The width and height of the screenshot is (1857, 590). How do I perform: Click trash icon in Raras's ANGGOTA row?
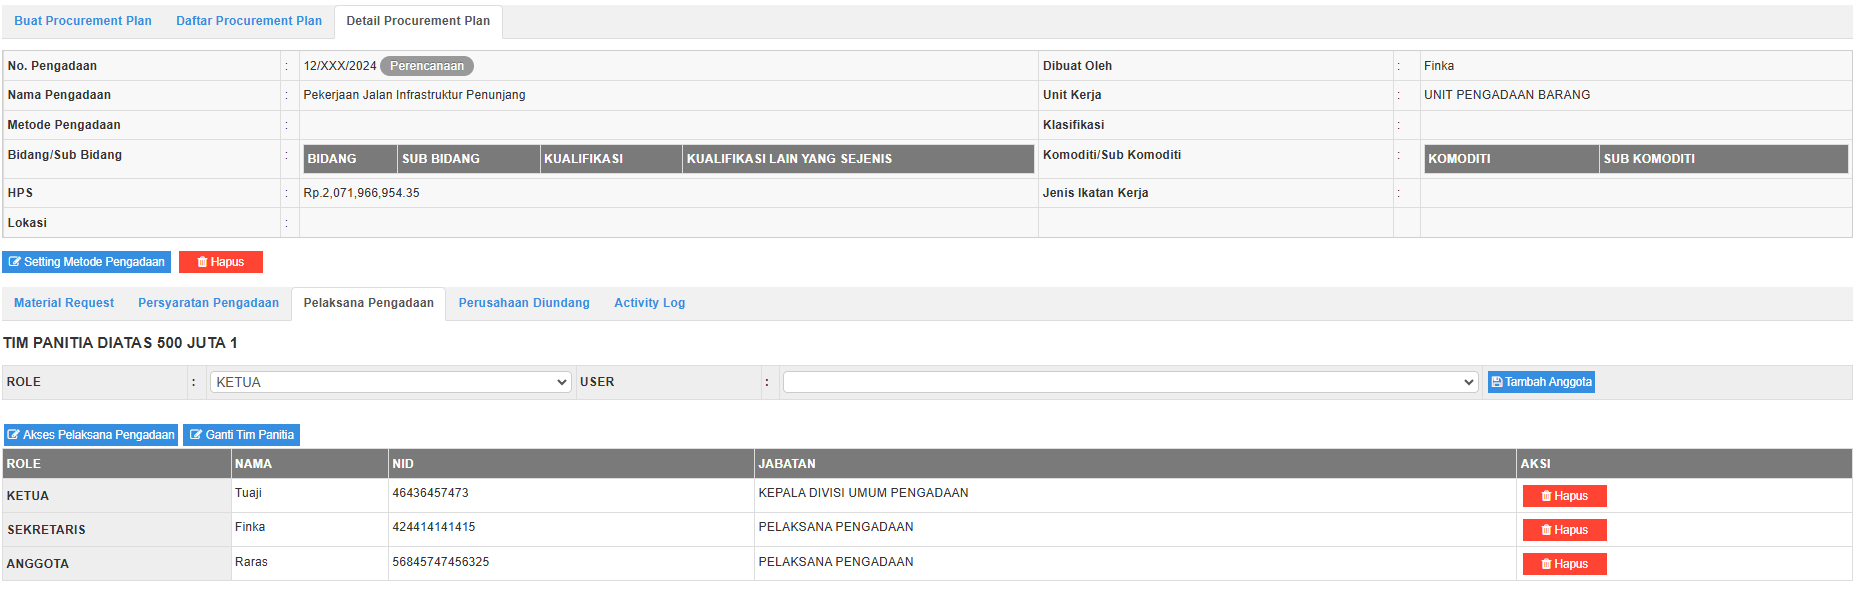pyautogui.click(x=1546, y=564)
